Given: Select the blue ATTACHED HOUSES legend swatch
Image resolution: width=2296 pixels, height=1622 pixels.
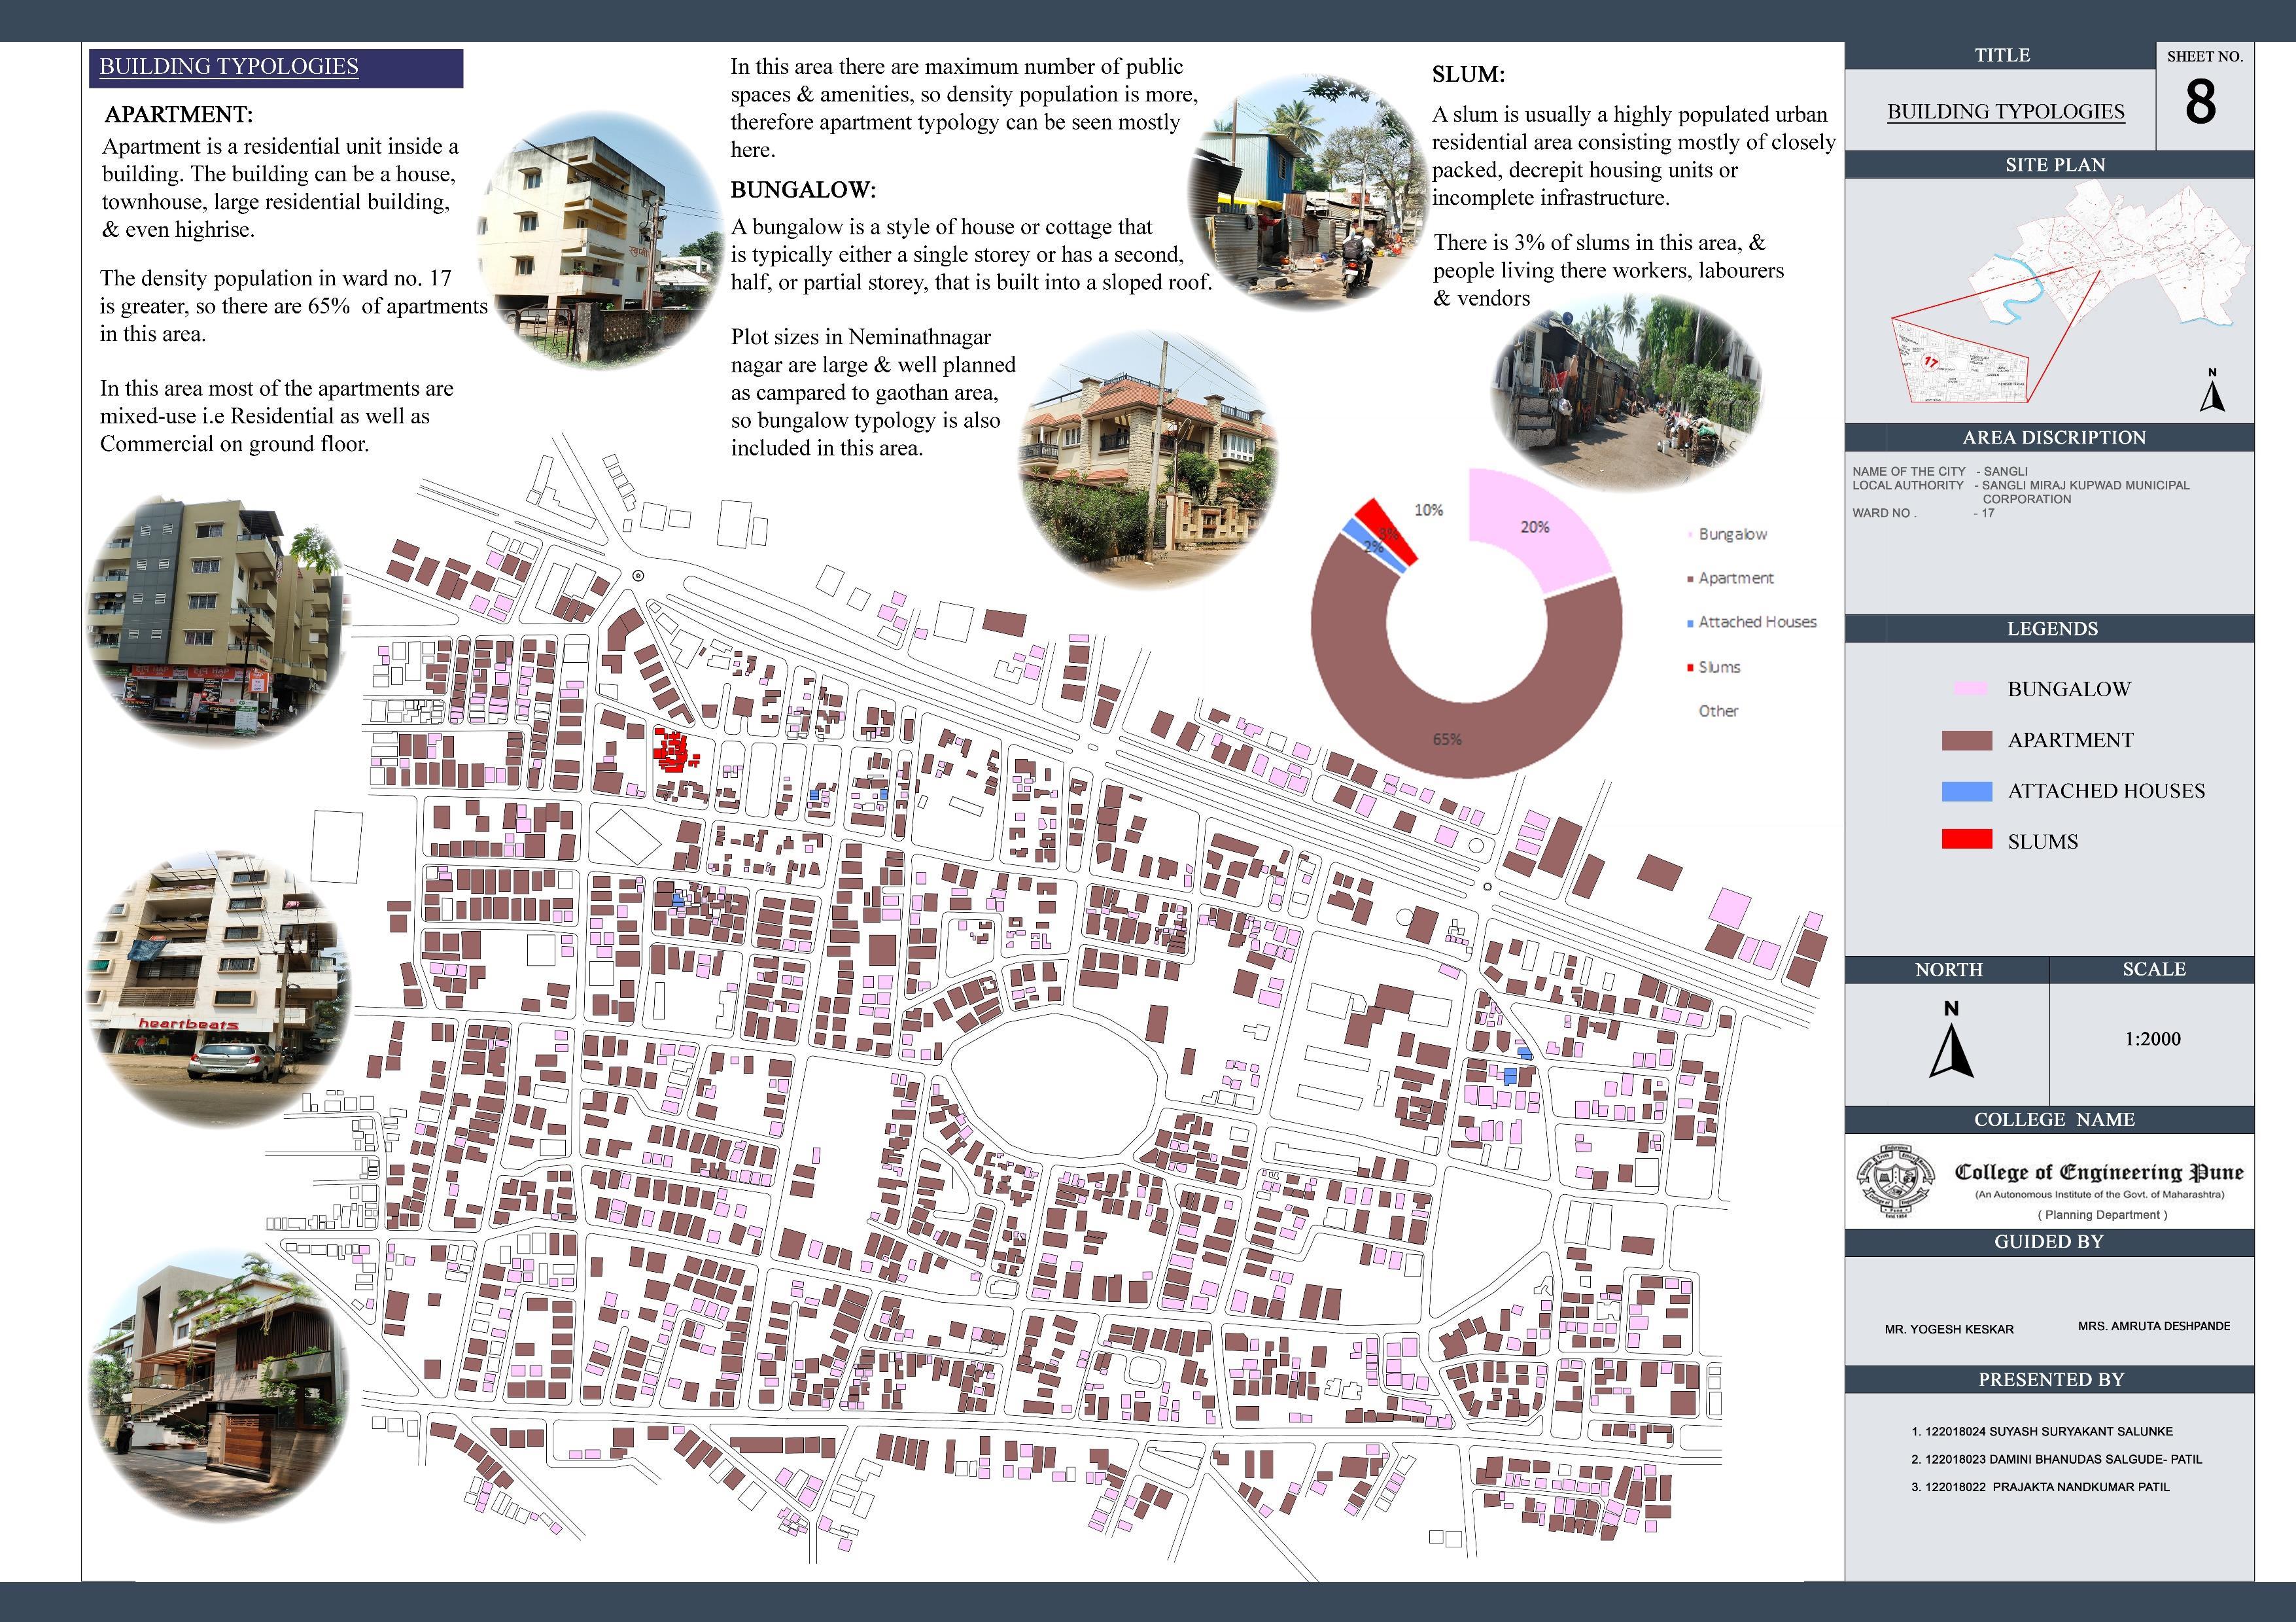Looking at the screenshot, I should (x=1966, y=791).
